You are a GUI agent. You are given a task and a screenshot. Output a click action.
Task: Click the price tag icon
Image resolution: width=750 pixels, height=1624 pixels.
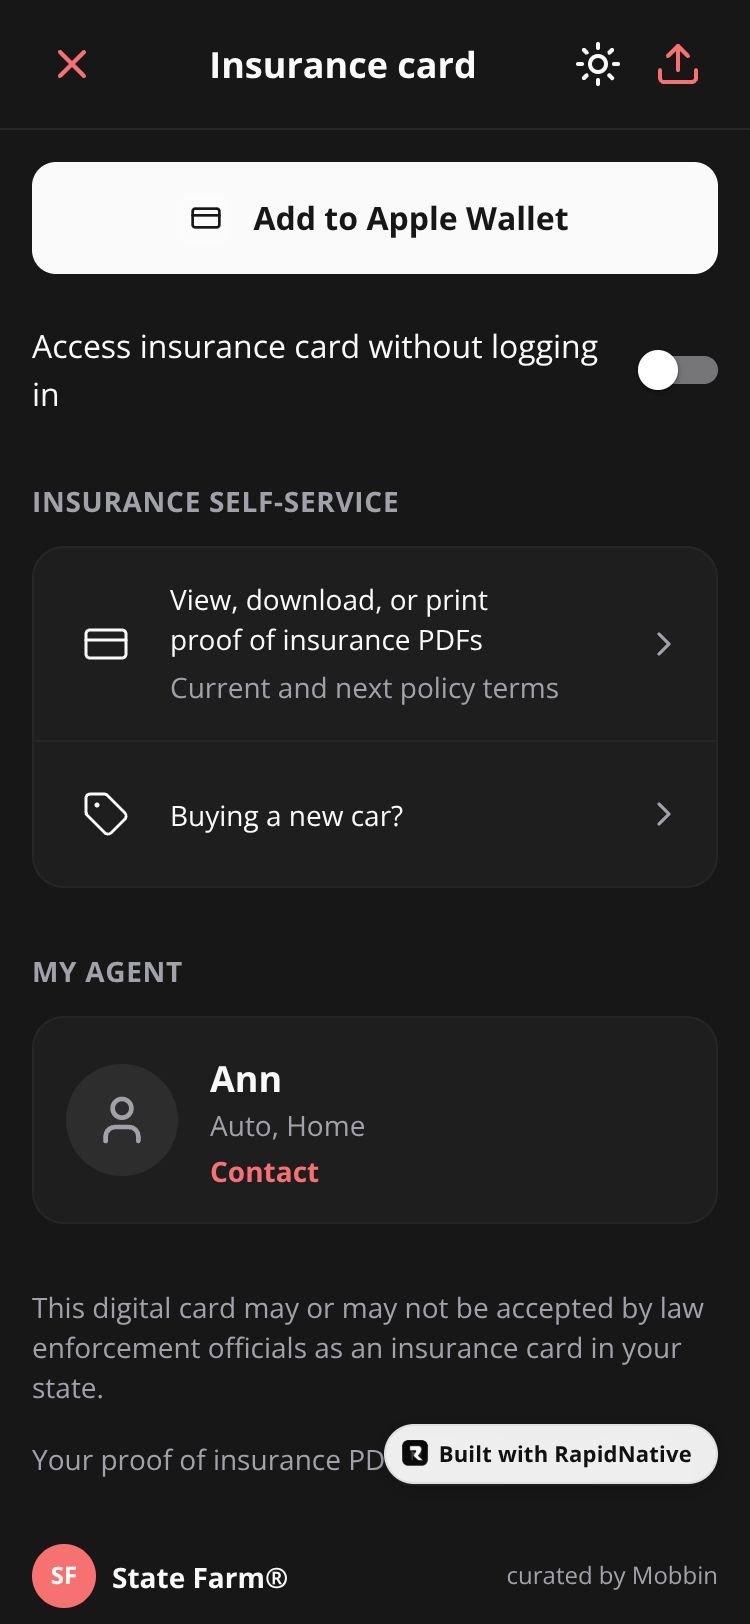point(106,814)
